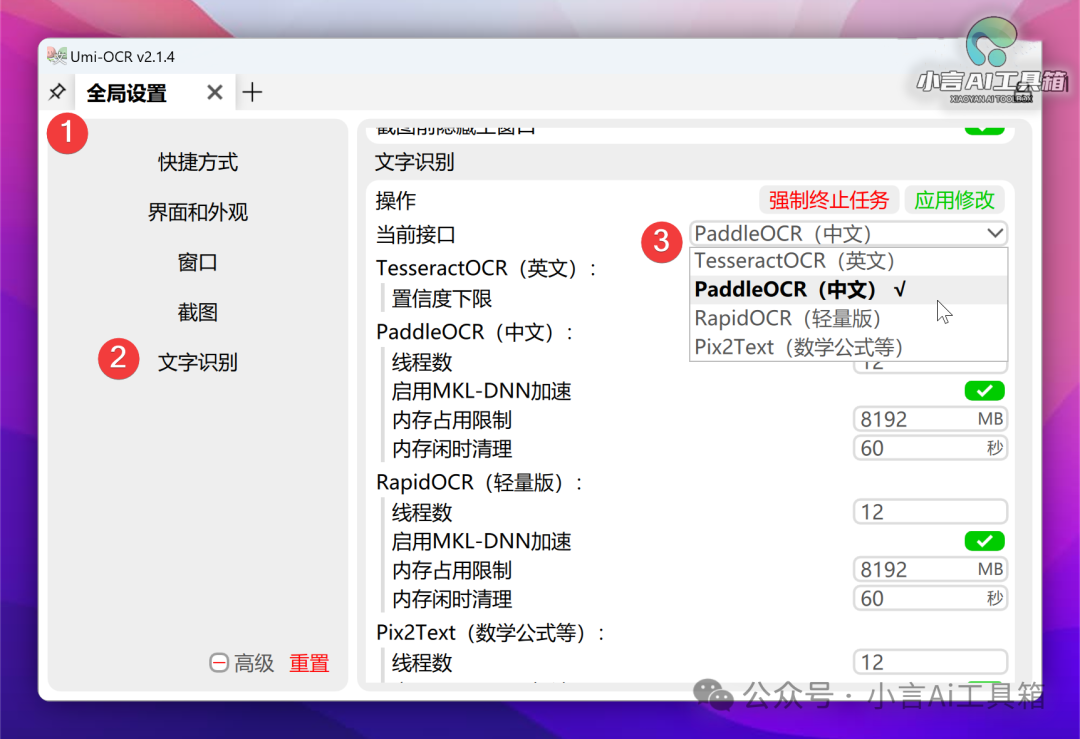Image resolution: width=1080 pixels, height=739 pixels.
Task: Go to 截图 settings section
Action: click(x=198, y=313)
